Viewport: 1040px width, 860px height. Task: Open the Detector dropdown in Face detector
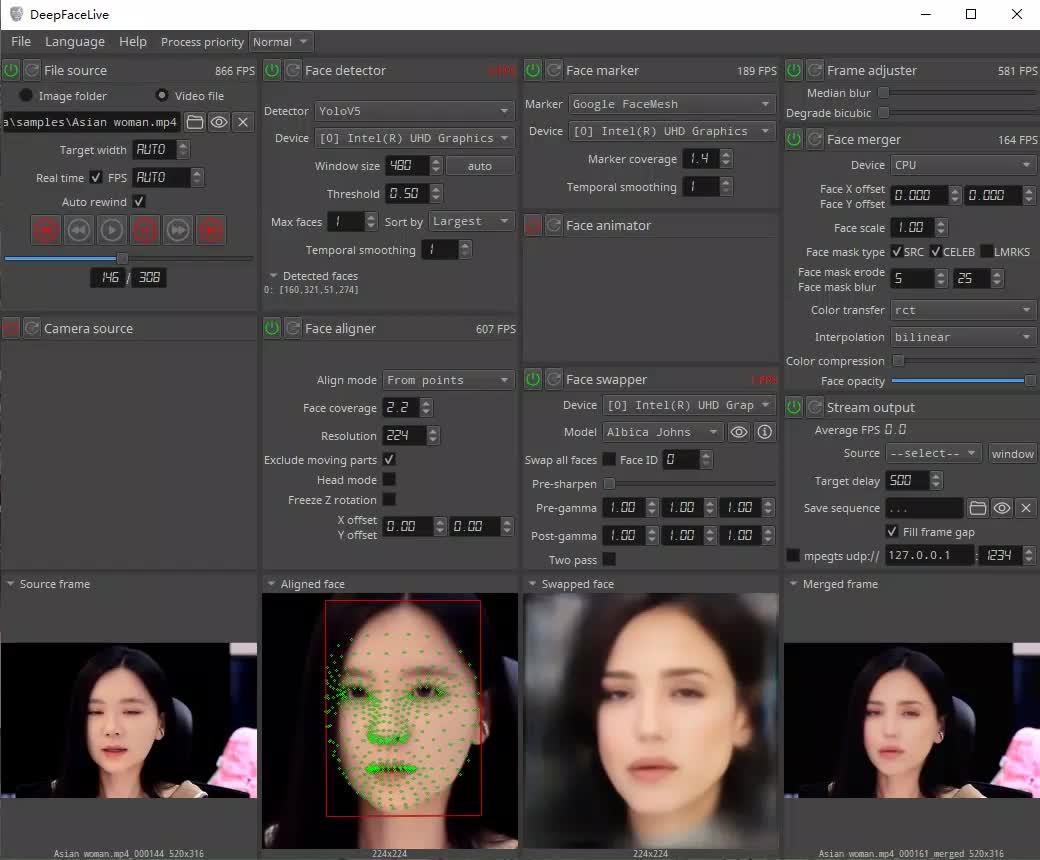414,110
